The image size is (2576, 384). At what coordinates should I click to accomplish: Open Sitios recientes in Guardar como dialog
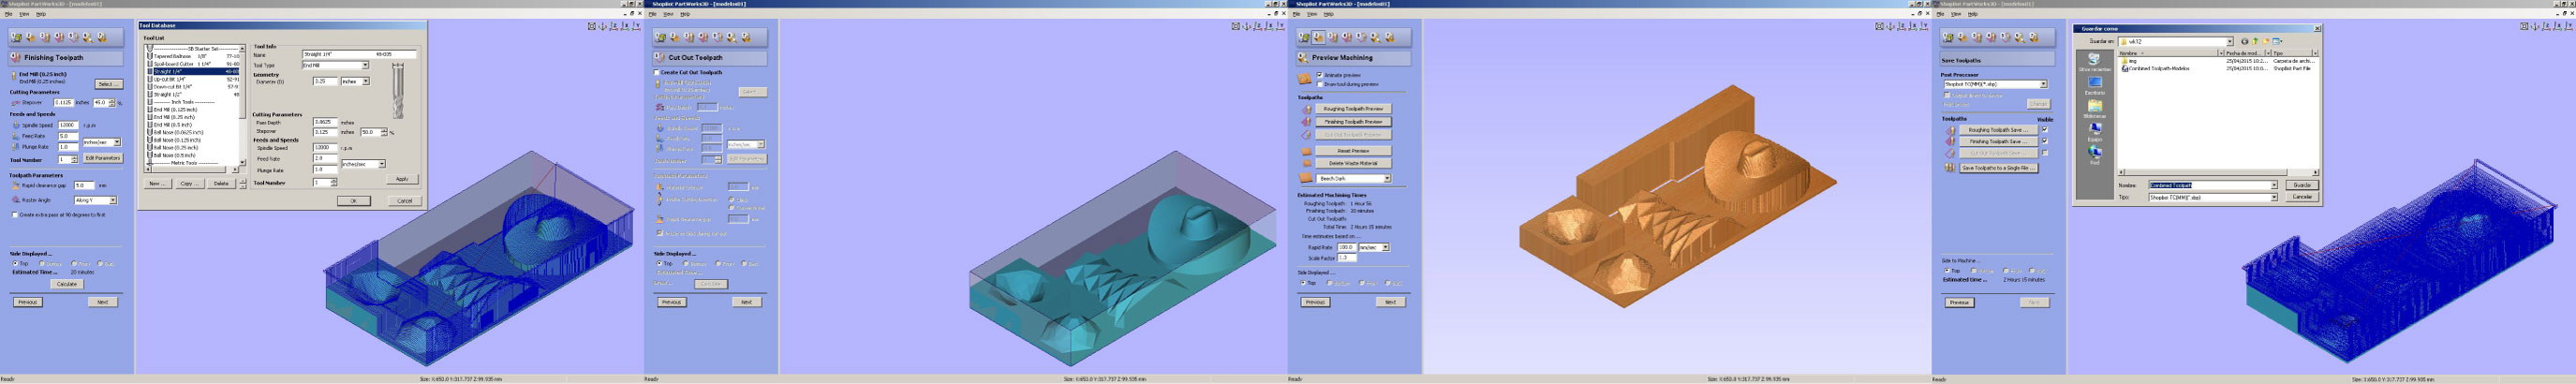click(2094, 61)
